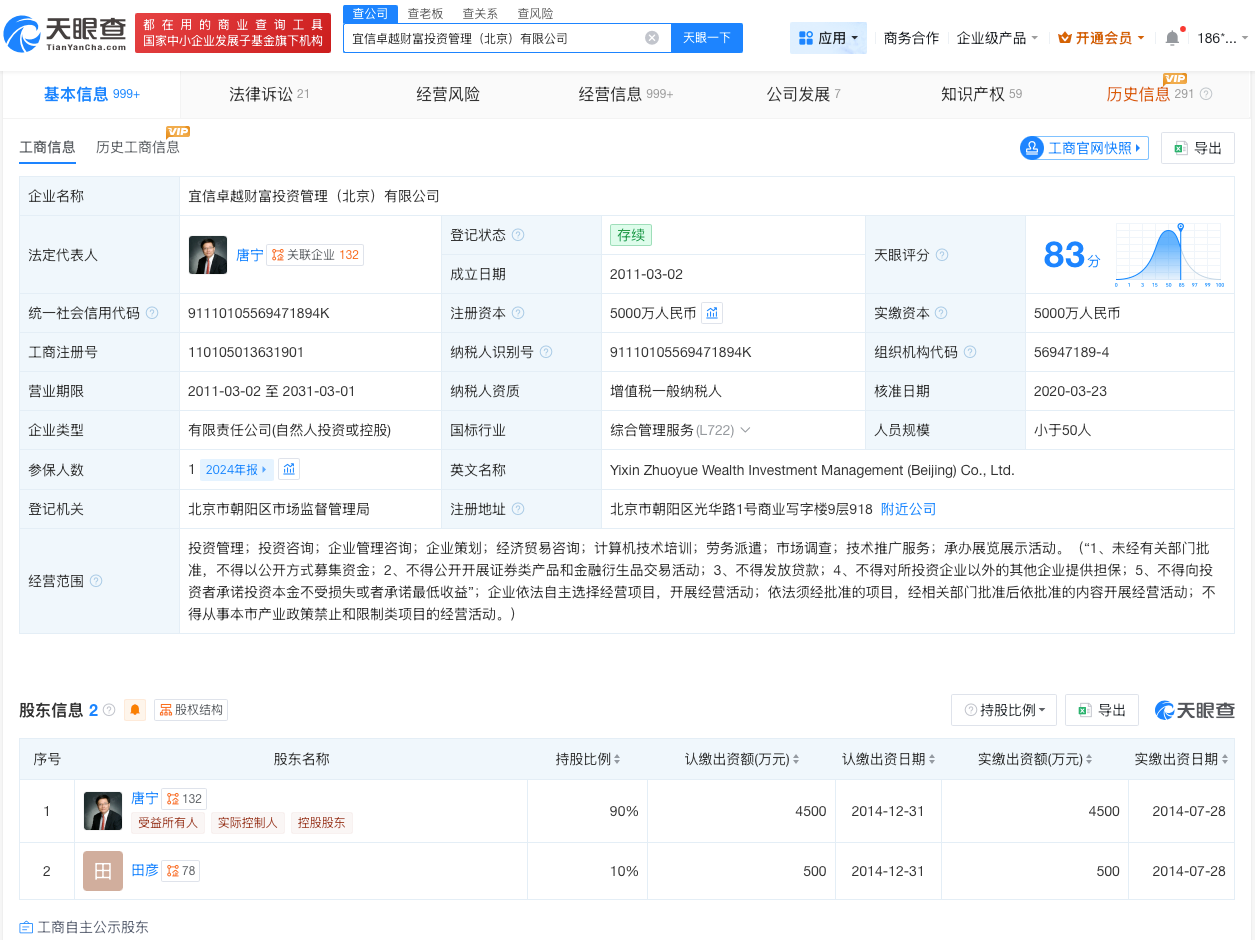
Task: Switch to 经营信息 tab
Action: pos(626,94)
